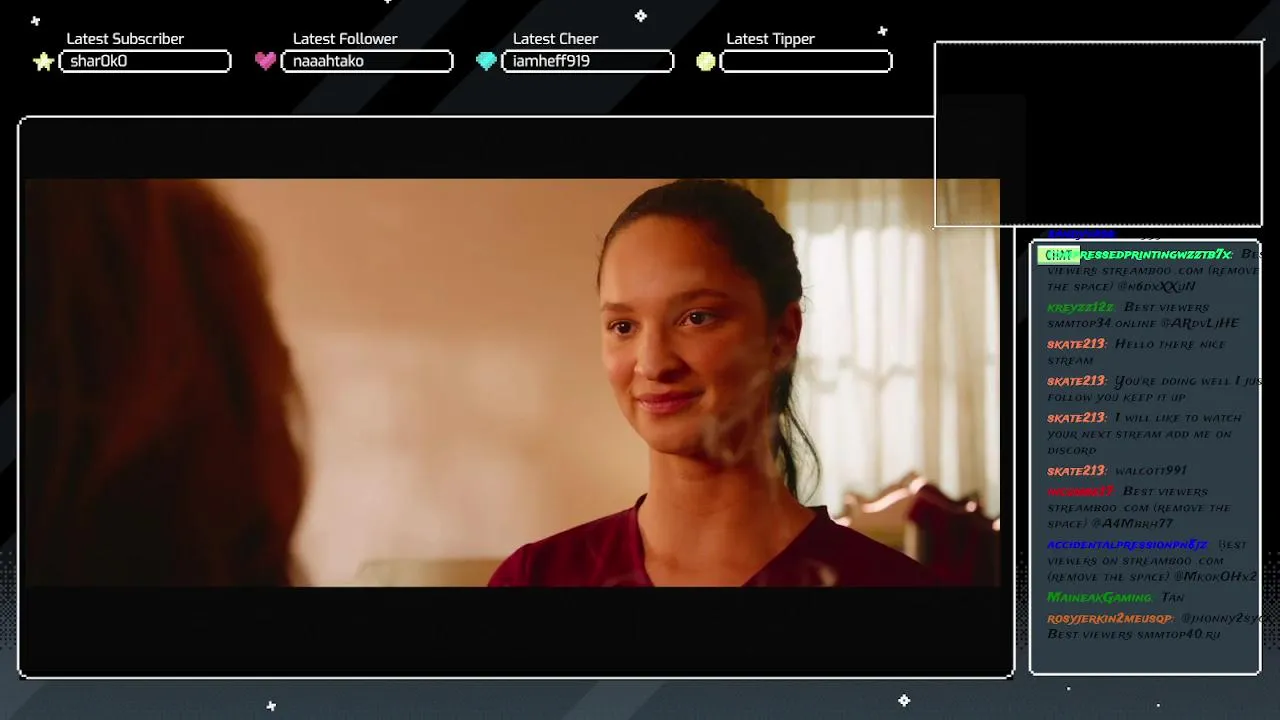Click the rosyjerkin2meusqp username in chat
Viewport: 1280px width, 720px height.
1110,619
